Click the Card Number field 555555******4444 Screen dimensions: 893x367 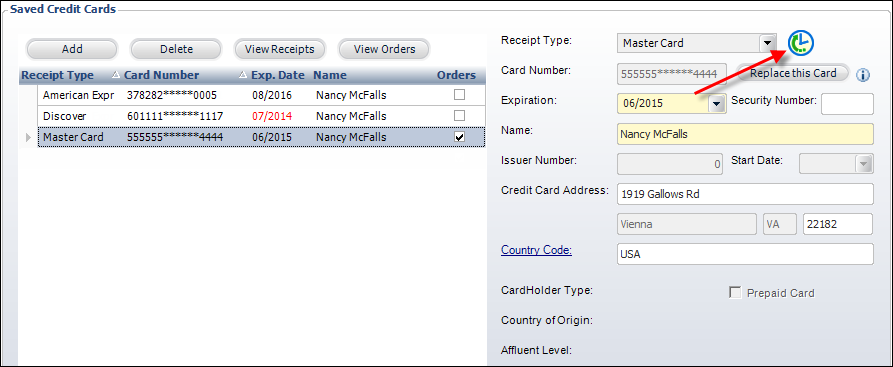672,74
